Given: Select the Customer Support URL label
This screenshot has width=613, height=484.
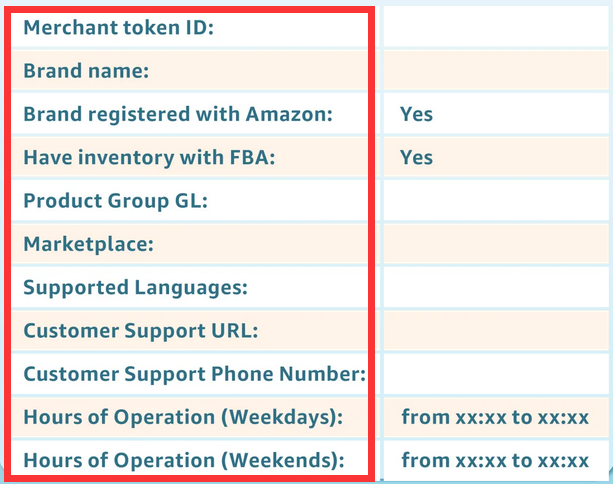Looking at the screenshot, I should coord(141,331).
